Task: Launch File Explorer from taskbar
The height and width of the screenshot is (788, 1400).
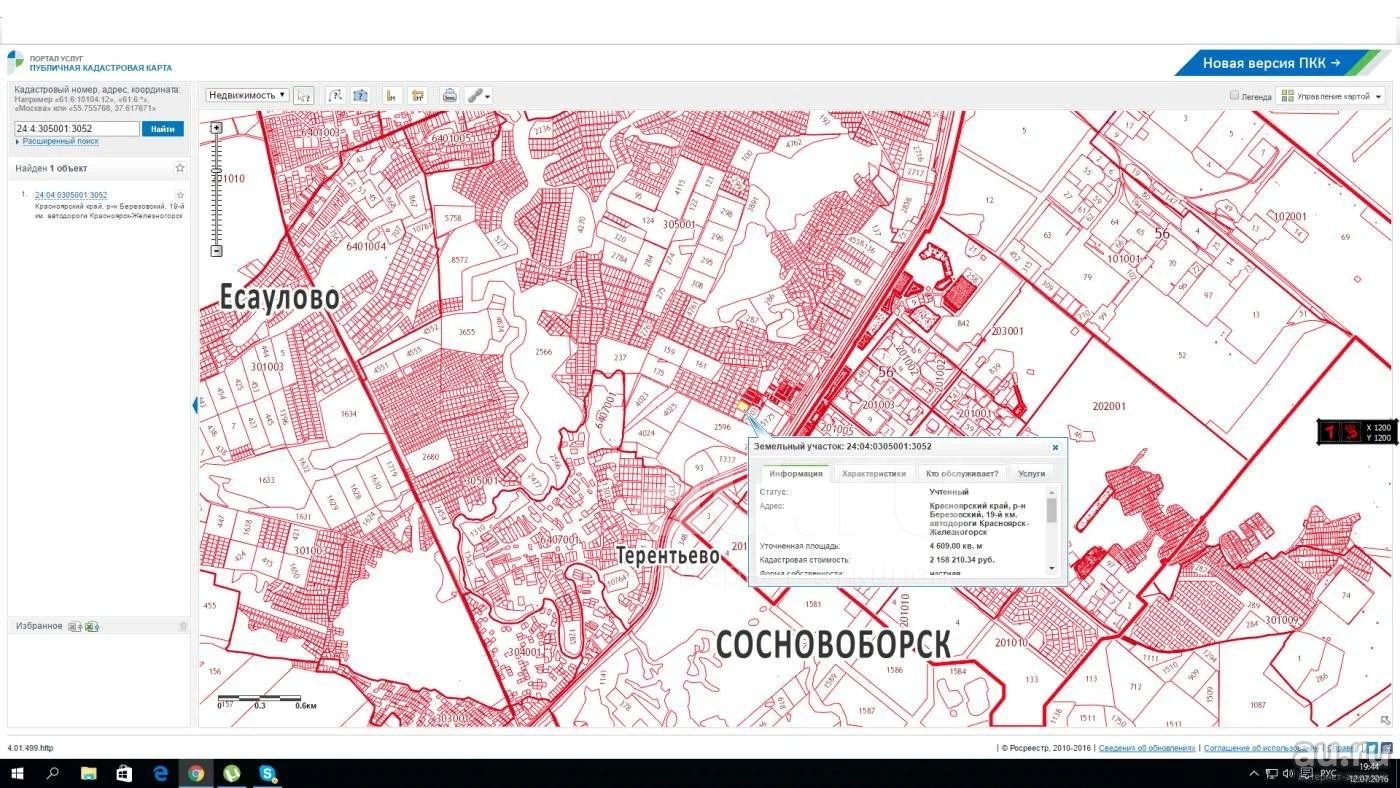Action: (x=88, y=773)
